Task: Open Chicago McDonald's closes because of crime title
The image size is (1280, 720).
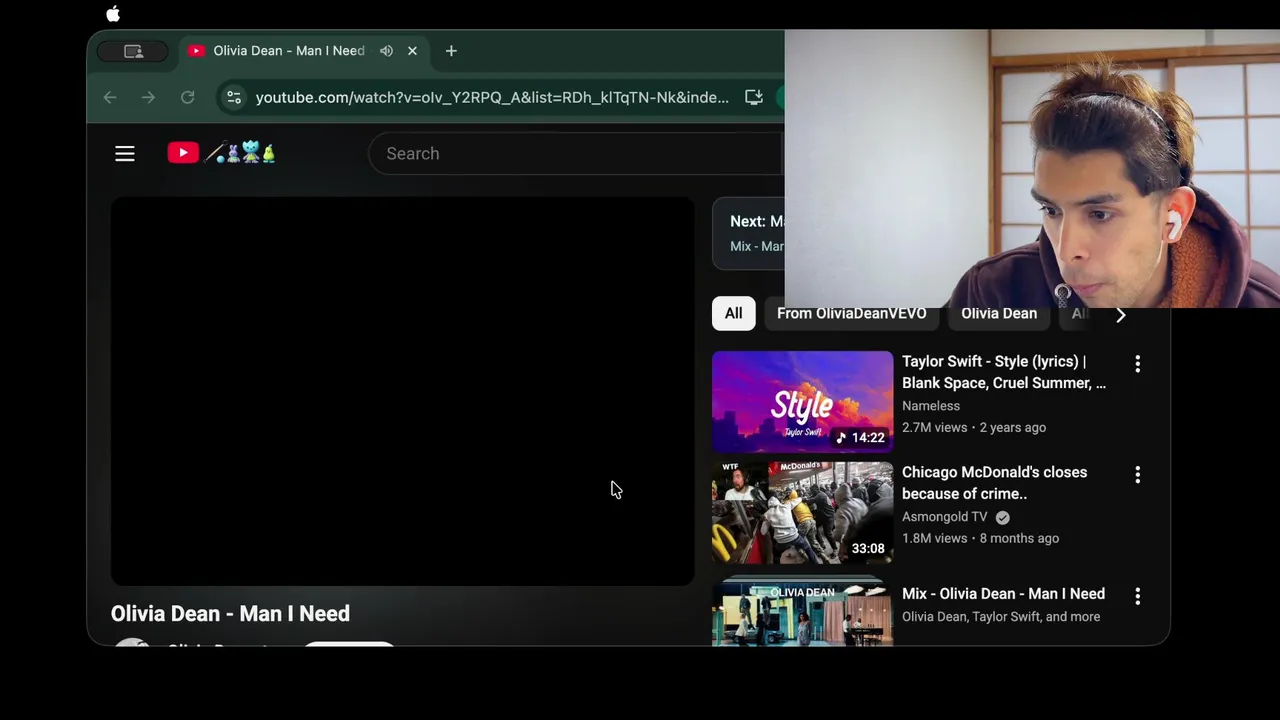Action: tap(994, 483)
